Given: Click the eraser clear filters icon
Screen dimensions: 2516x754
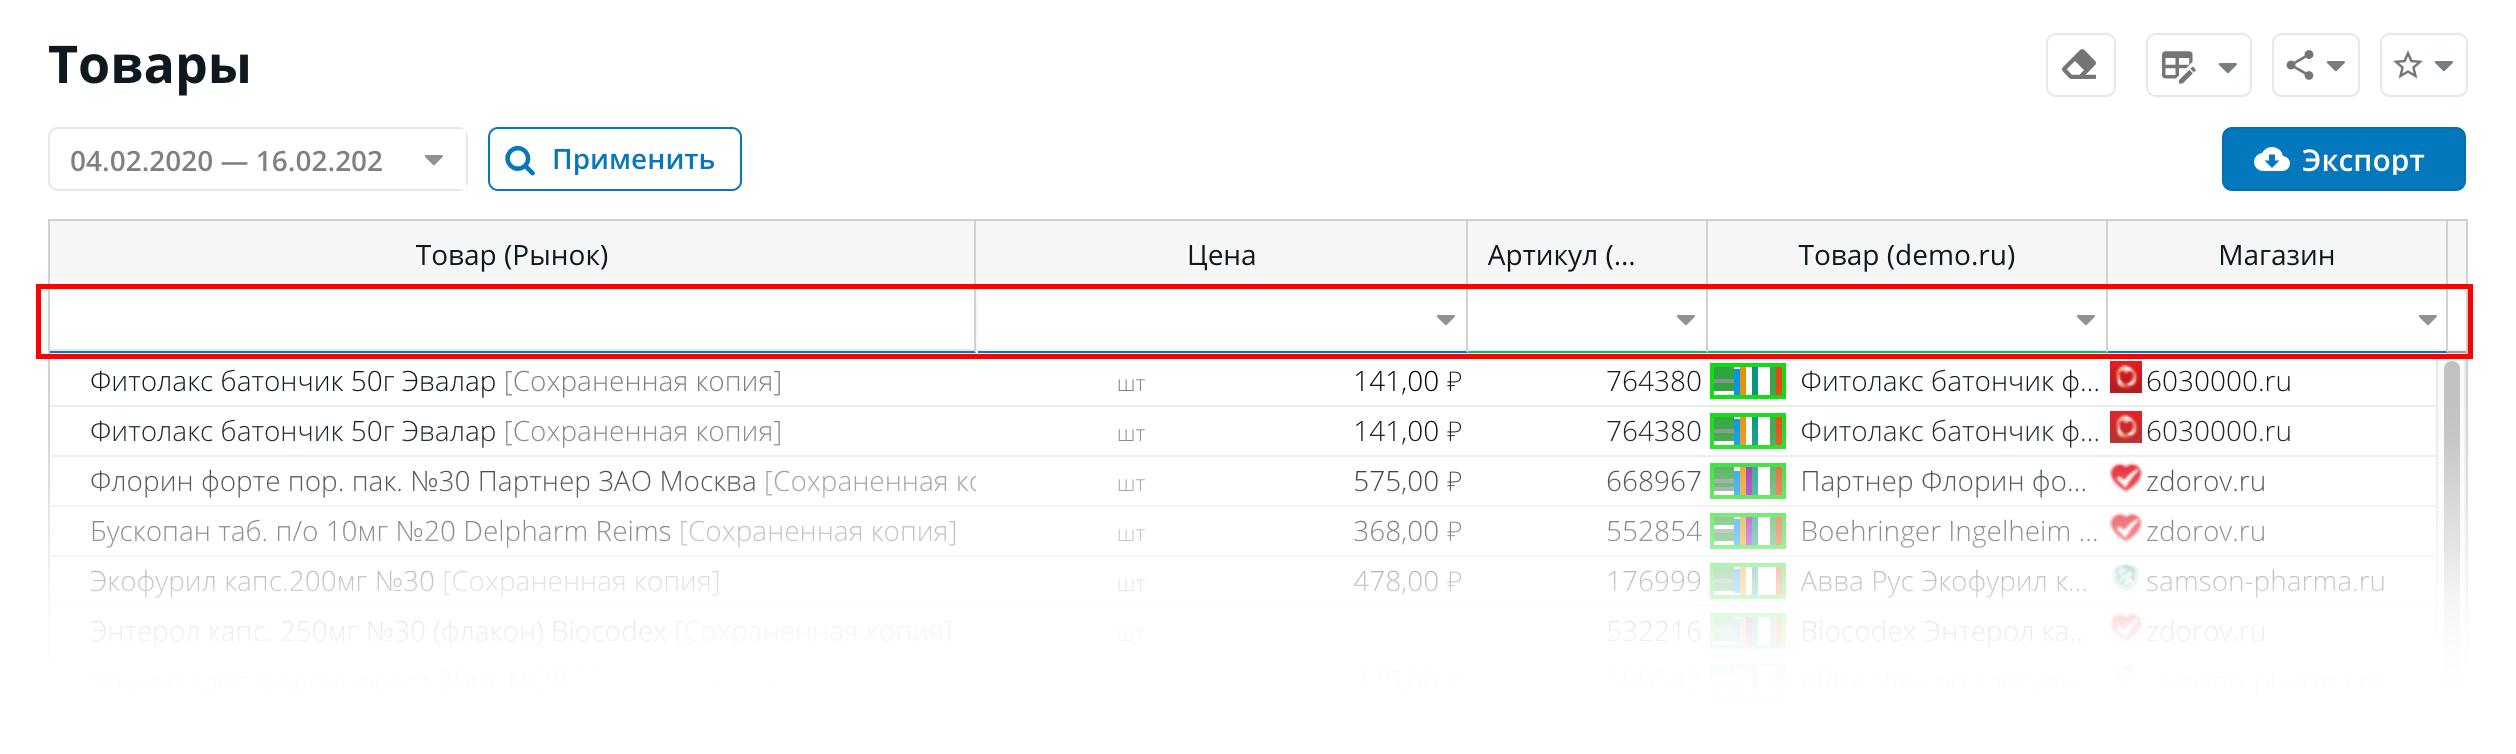Looking at the screenshot, I should [2080, 66].
